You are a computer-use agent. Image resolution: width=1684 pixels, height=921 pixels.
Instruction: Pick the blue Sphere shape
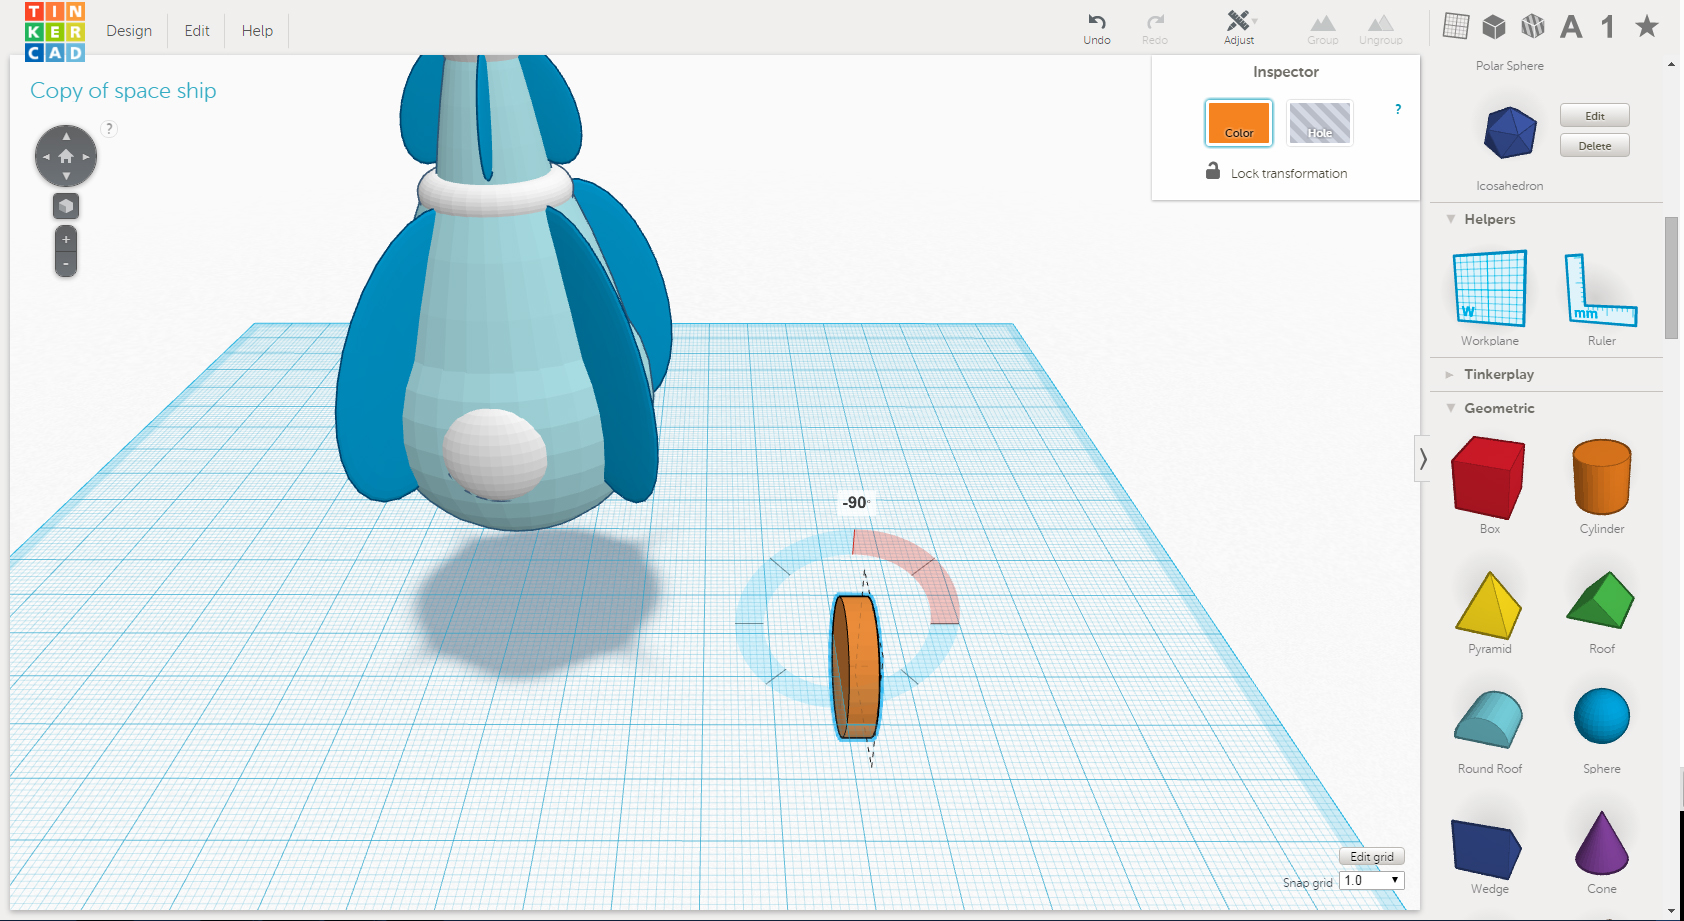pyautogui.click(x=1602, y=716)
